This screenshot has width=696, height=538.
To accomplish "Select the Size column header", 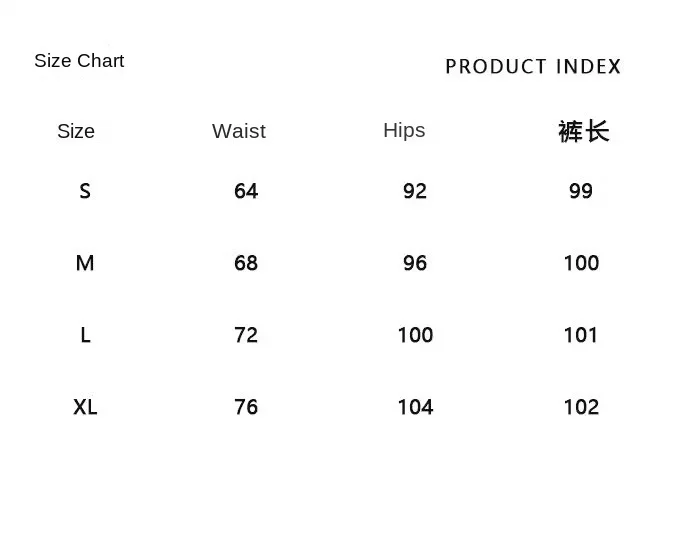I will pos(76,131).
